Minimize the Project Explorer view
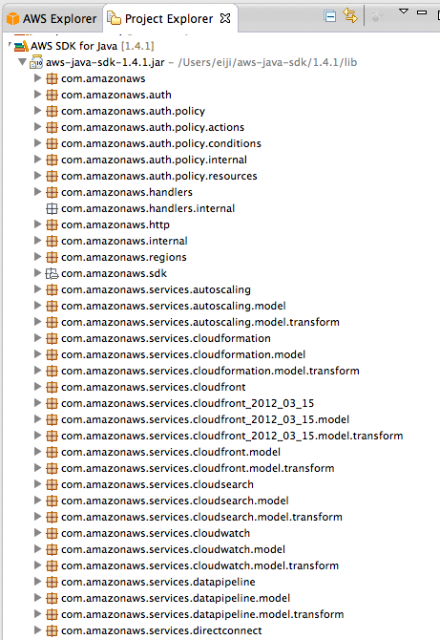Viewport: 440px width, 640px height. tap(422, 12)
